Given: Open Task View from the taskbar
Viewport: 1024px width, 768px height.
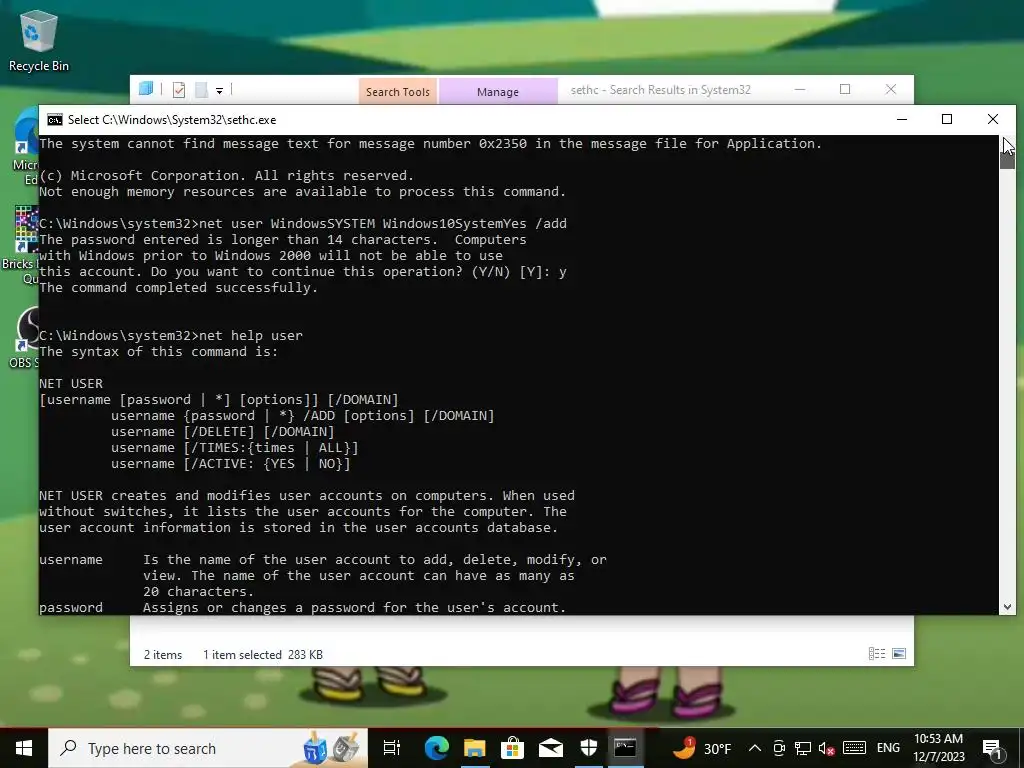Looking at the screenshot, I should pos(391,748).
